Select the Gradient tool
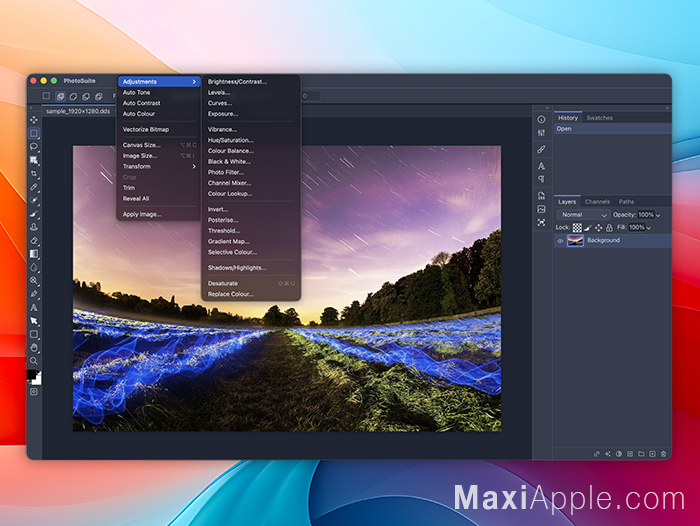 click(34, 254)
